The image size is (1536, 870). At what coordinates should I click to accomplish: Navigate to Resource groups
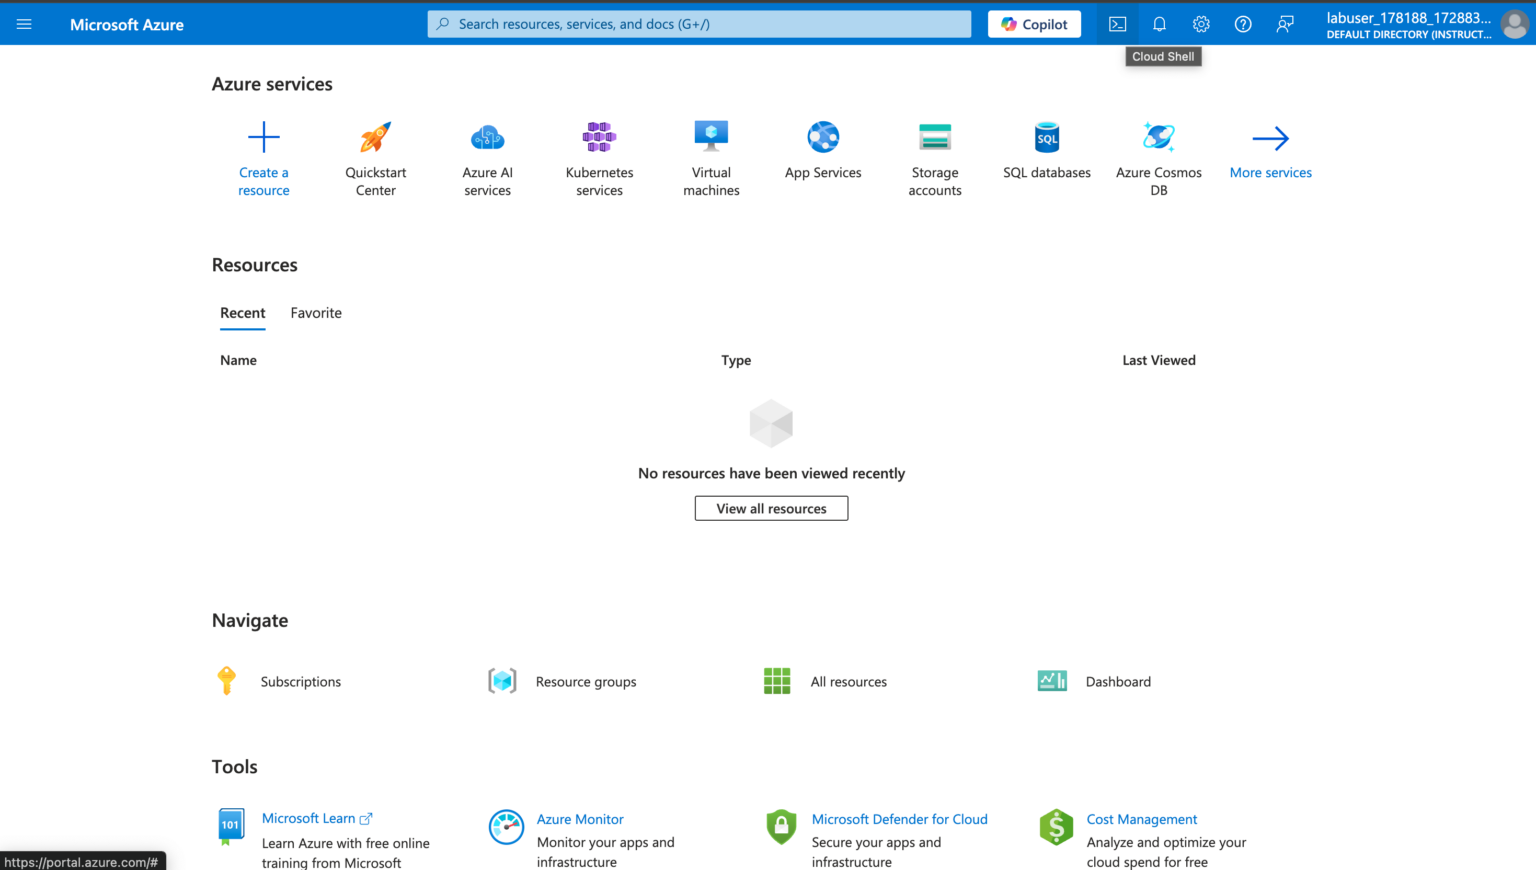point(586,681)
